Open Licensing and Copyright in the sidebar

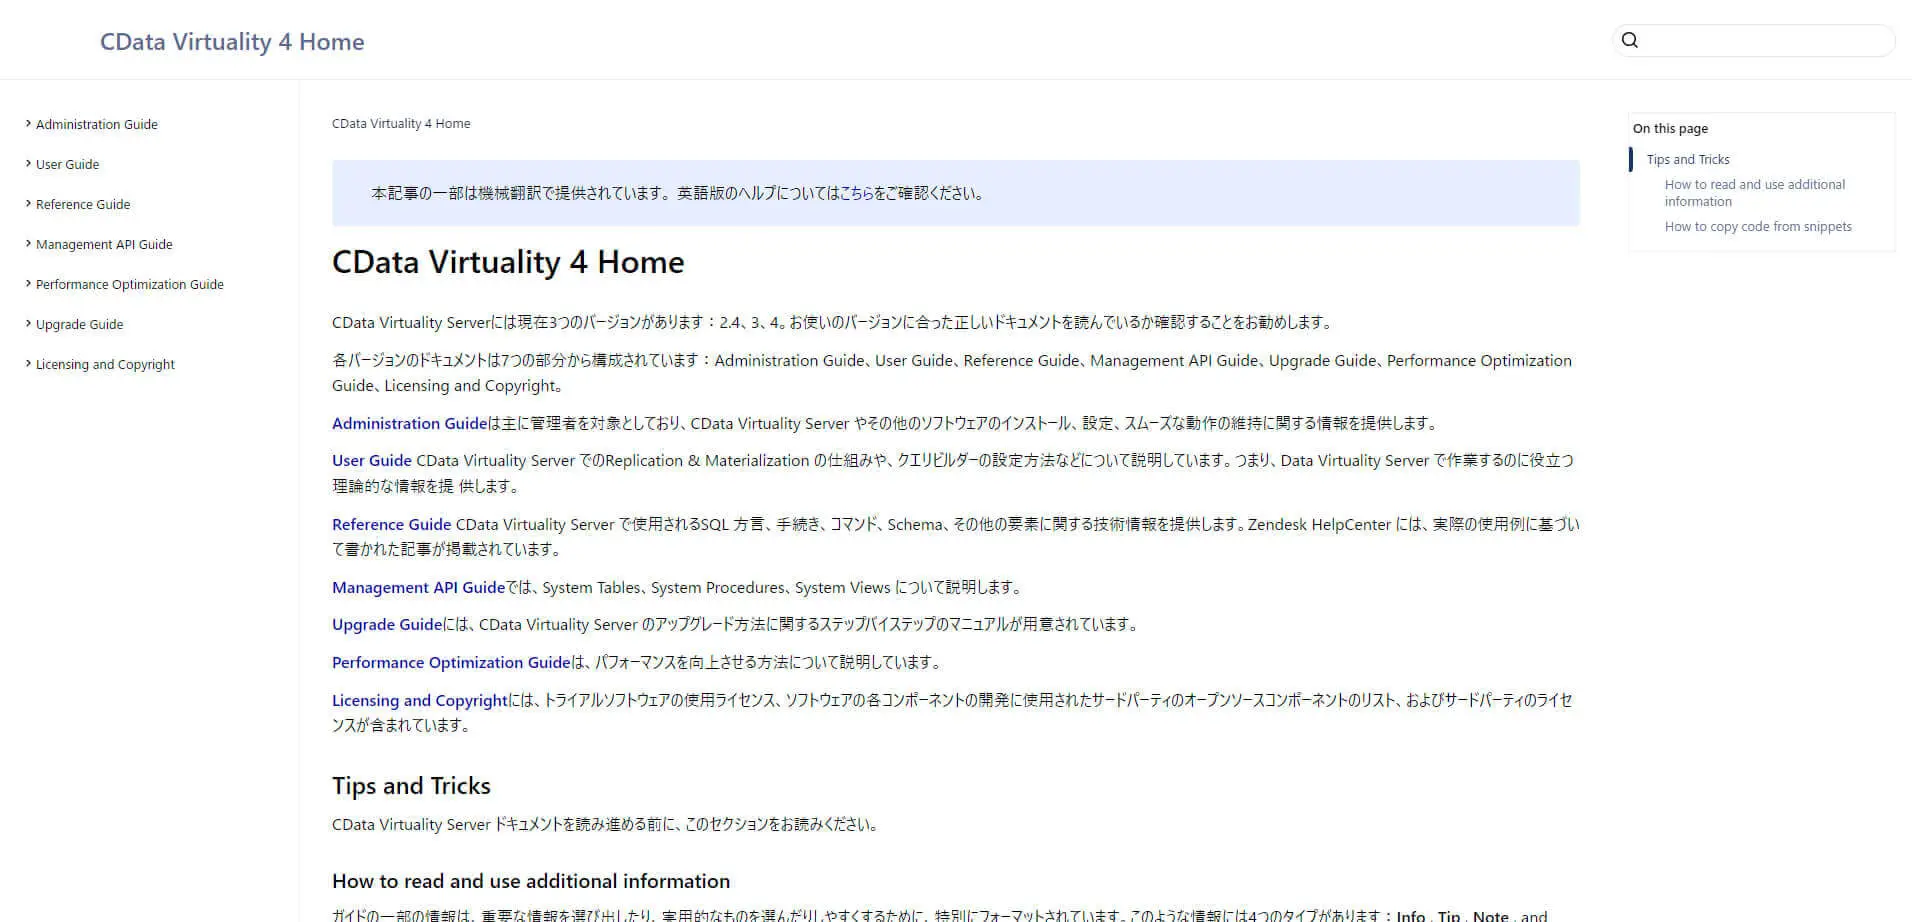tap(105, 364)
